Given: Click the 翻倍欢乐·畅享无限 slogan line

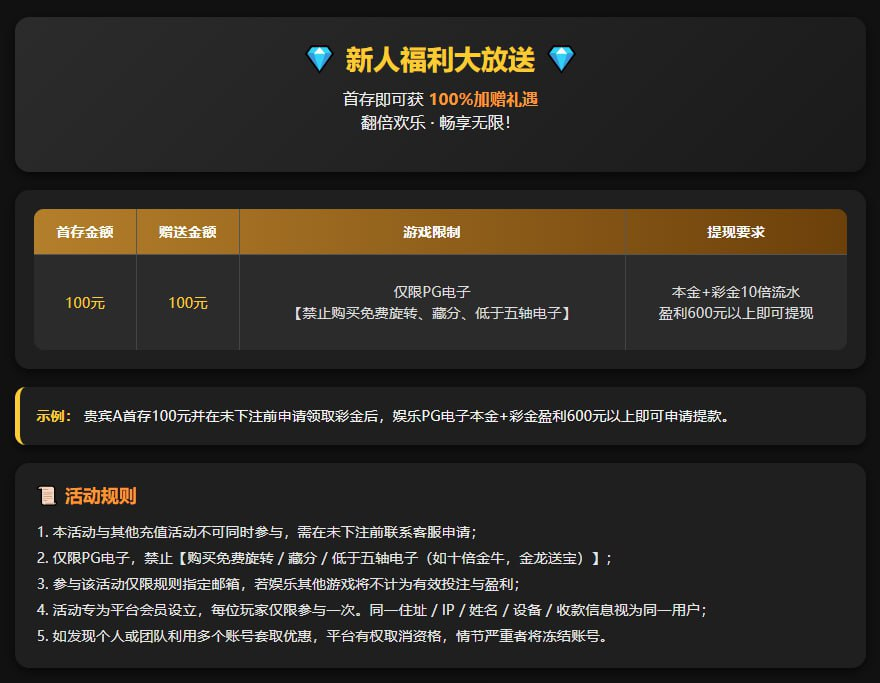Looking at the screenshot, I should coord(440,123).
